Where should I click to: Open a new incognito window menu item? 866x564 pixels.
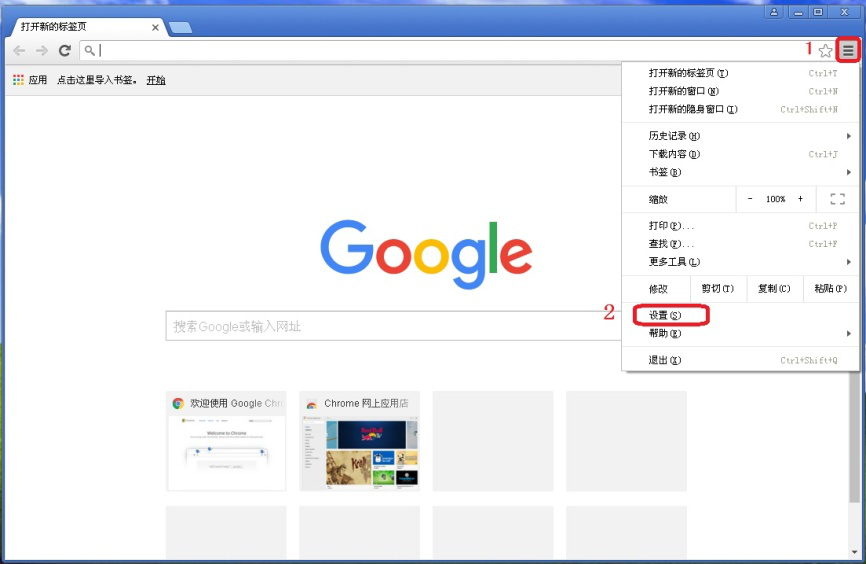(740, 109)
